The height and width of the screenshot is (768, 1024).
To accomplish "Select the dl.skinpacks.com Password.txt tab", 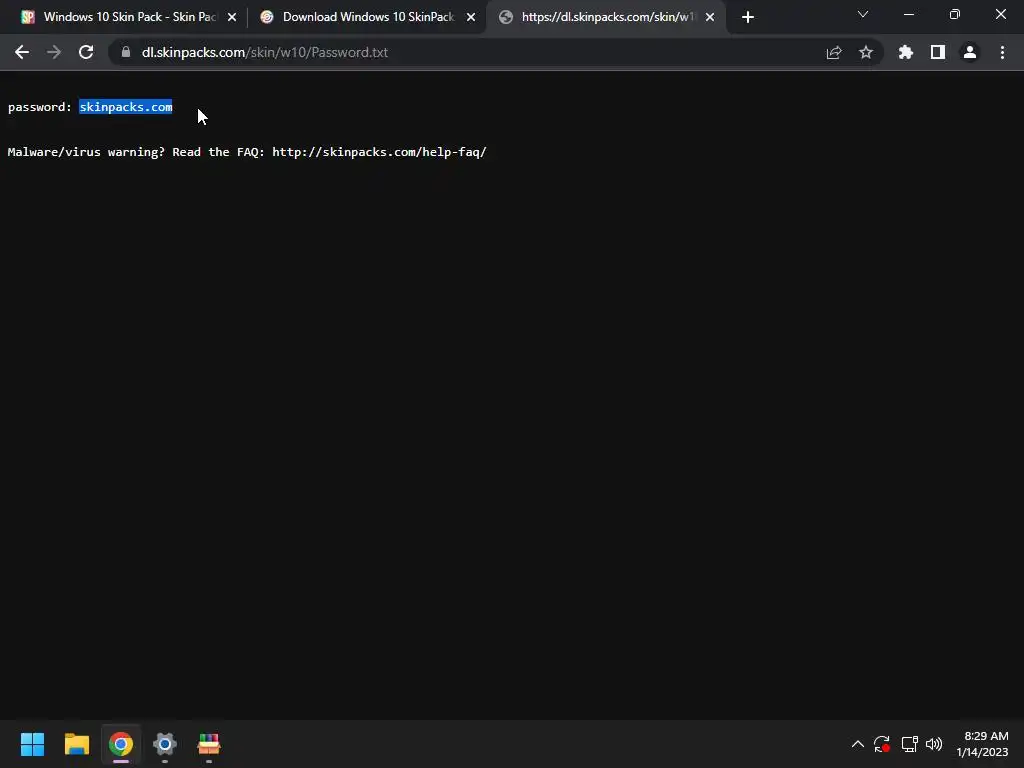I will click(x=606, y=17).
